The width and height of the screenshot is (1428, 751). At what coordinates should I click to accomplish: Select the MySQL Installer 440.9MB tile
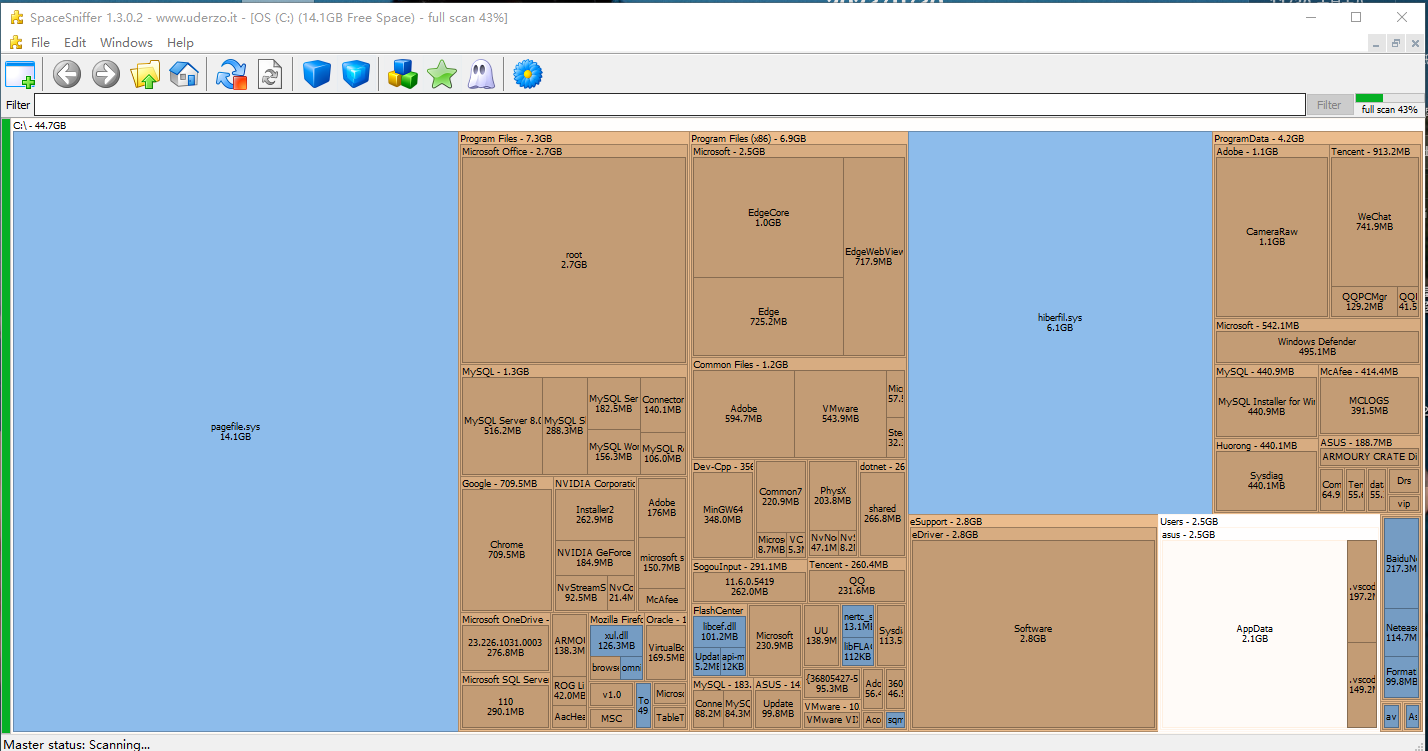(x=1266, y=406)
